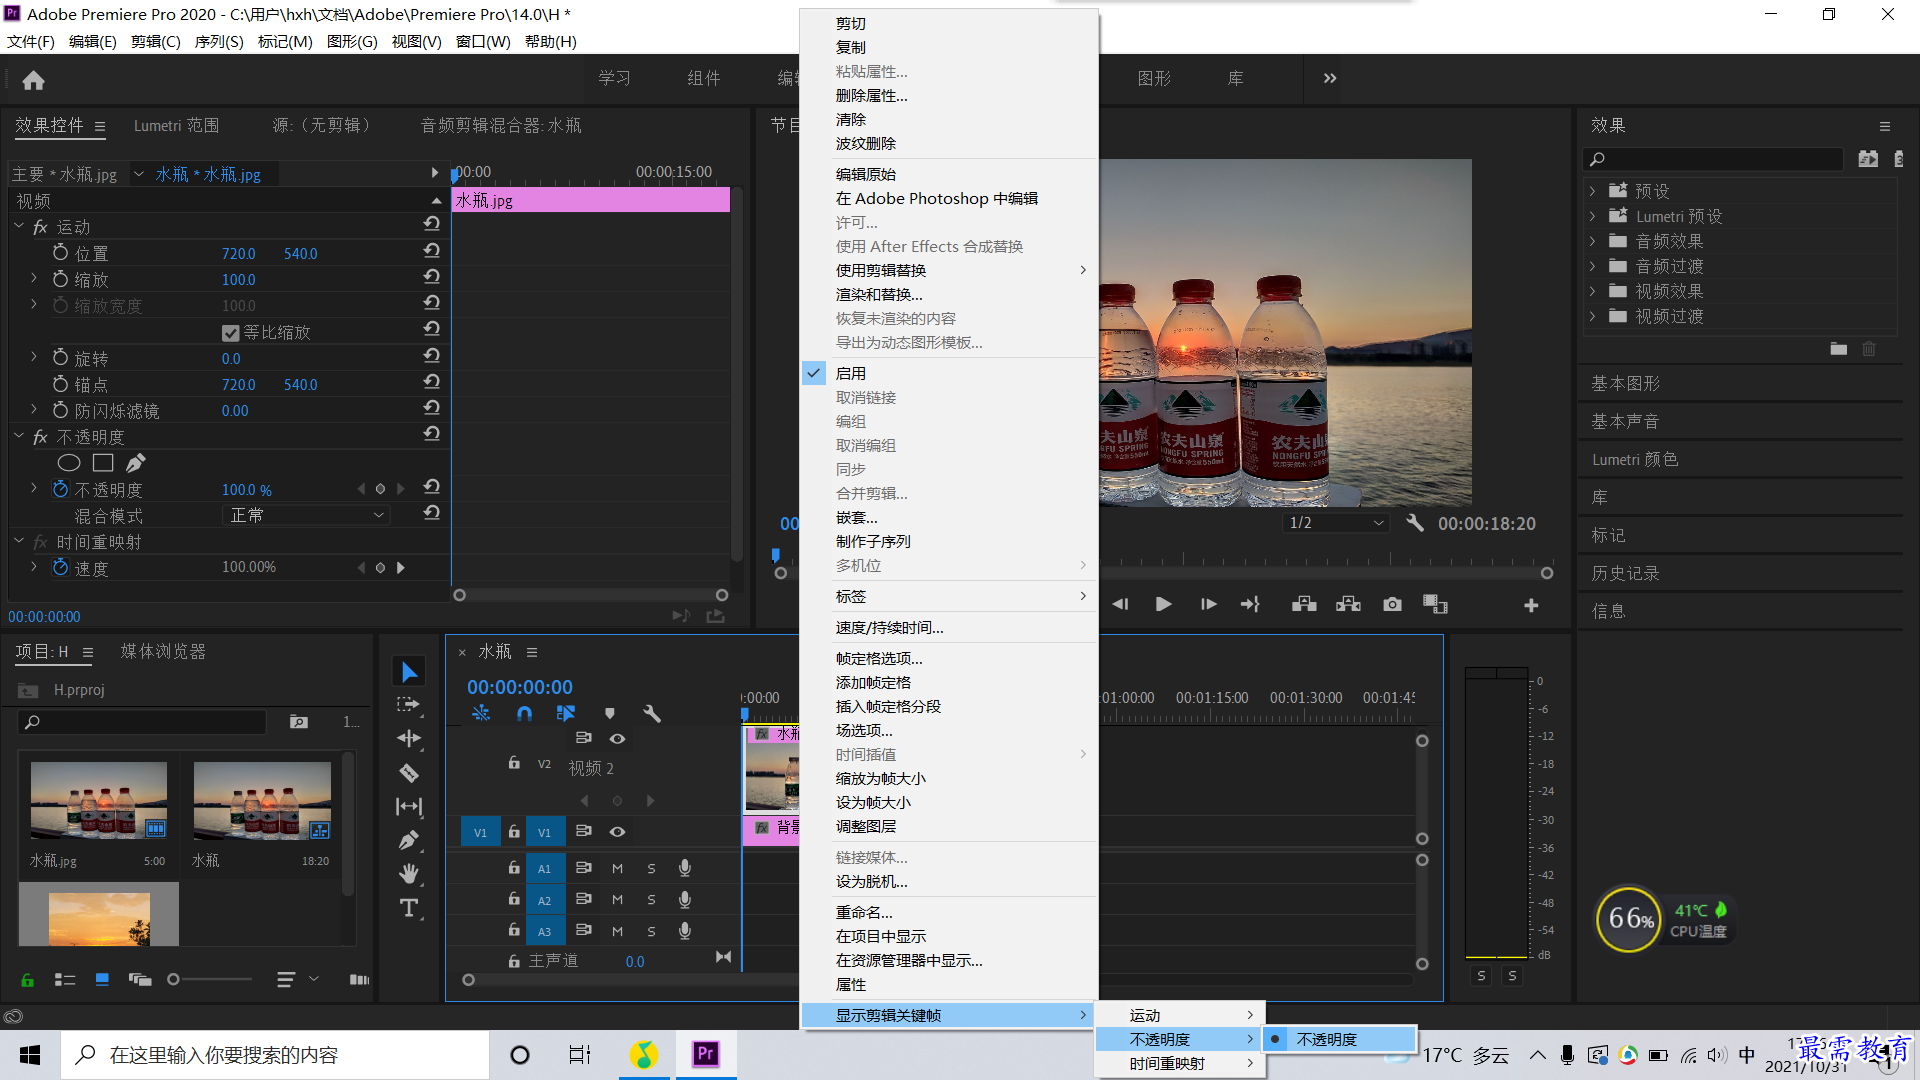This screenshot has width=1920, height=1080.
Task: Create ellipse mask under opacity
Action: tap(69, 463)
